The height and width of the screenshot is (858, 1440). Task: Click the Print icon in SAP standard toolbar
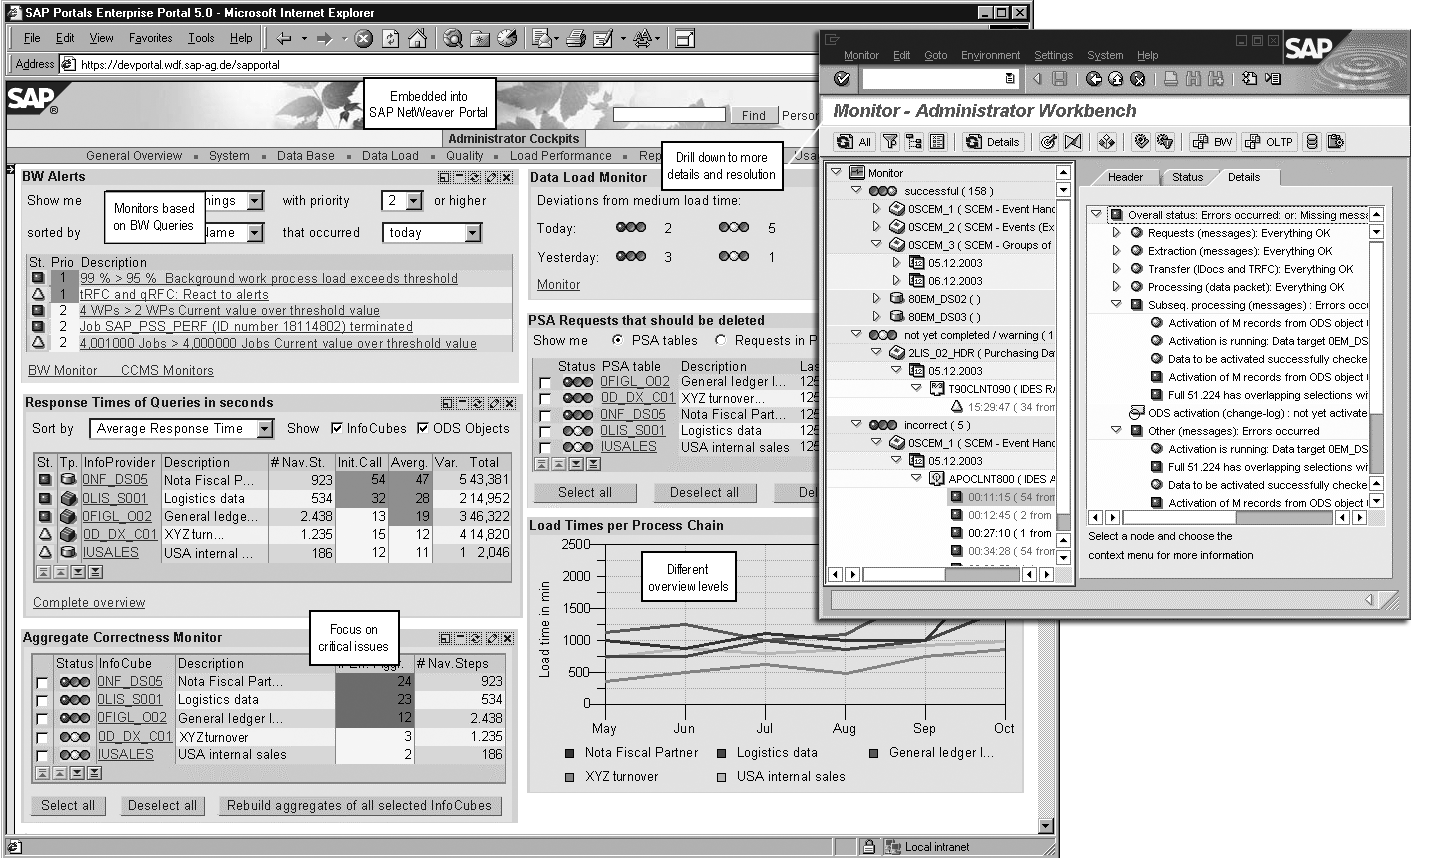1171,79
